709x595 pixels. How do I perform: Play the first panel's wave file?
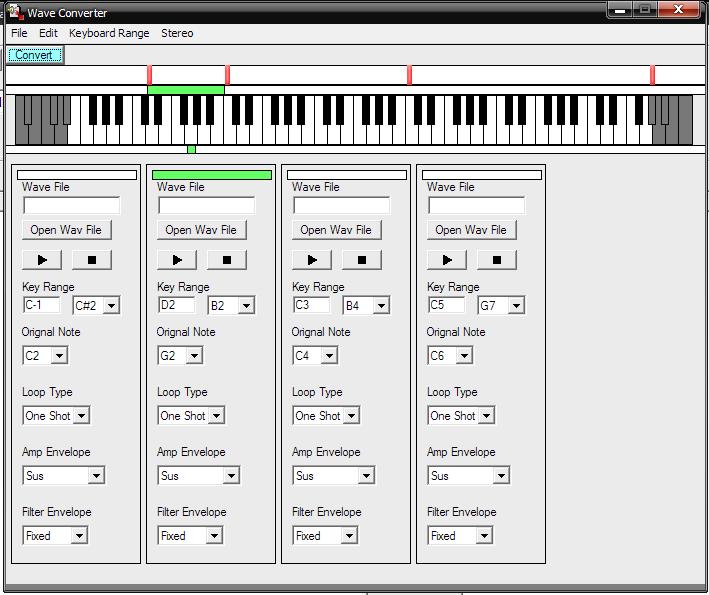42,260
